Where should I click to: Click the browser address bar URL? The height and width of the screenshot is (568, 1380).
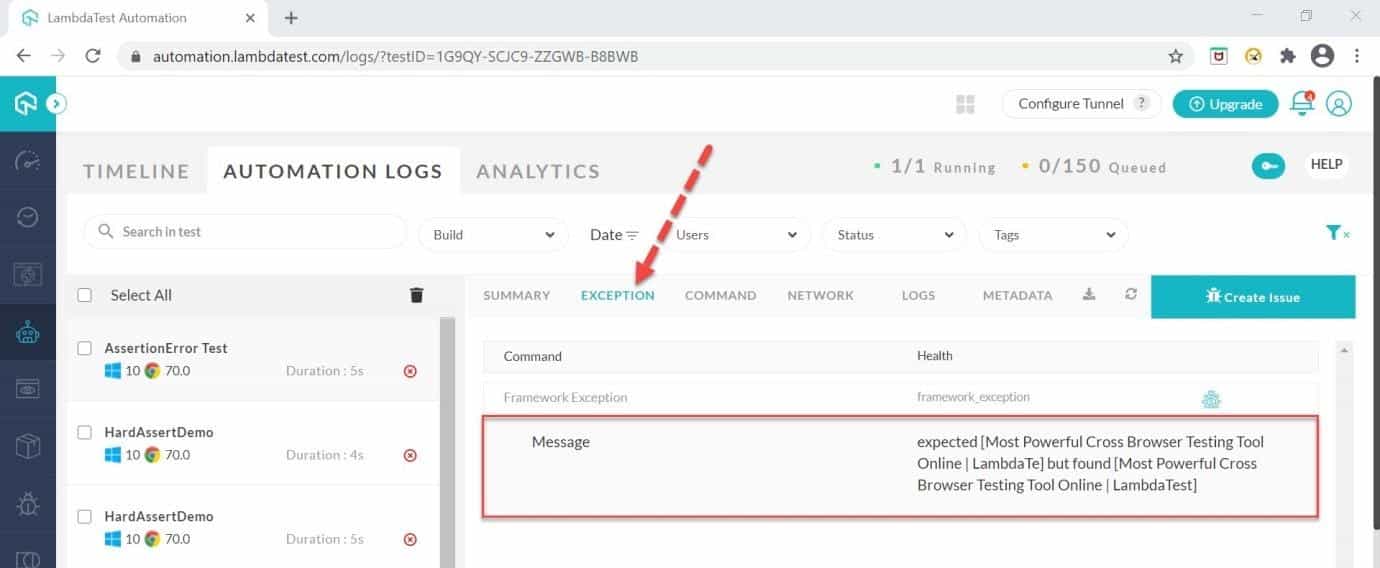pyautogui.click(x=396, y=57)
